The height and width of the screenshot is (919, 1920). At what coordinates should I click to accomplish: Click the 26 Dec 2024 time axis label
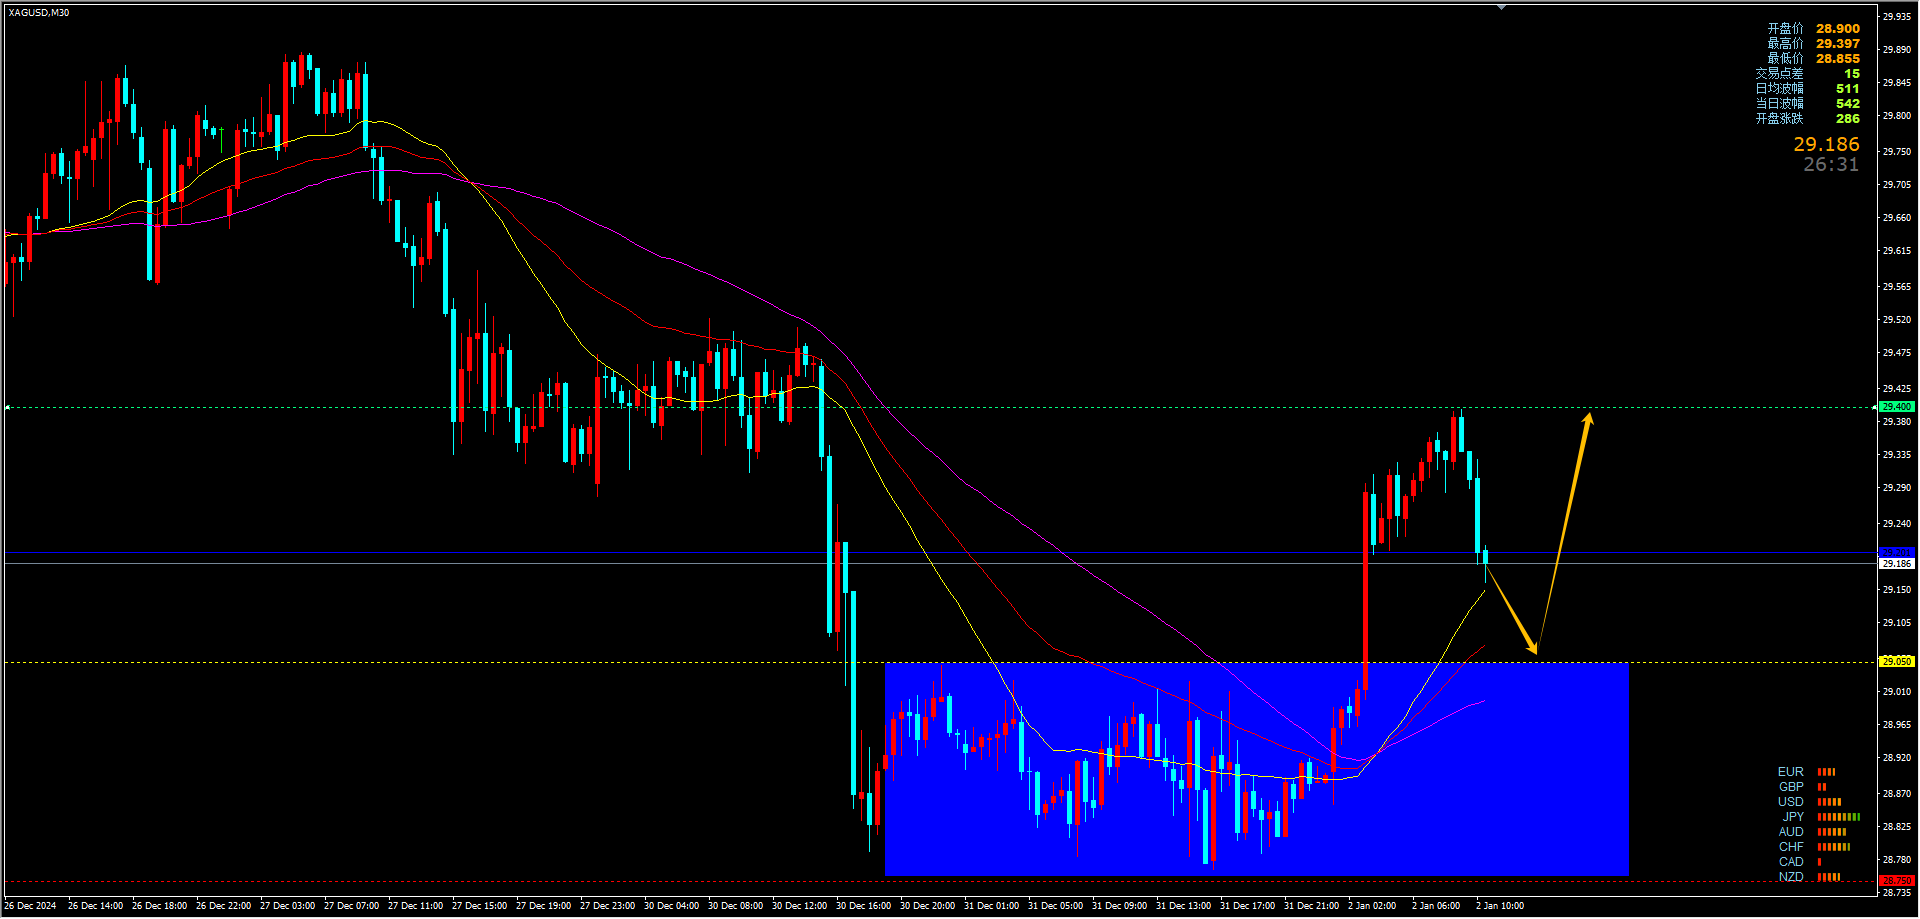pyautogui.click(x=30, y=906)
